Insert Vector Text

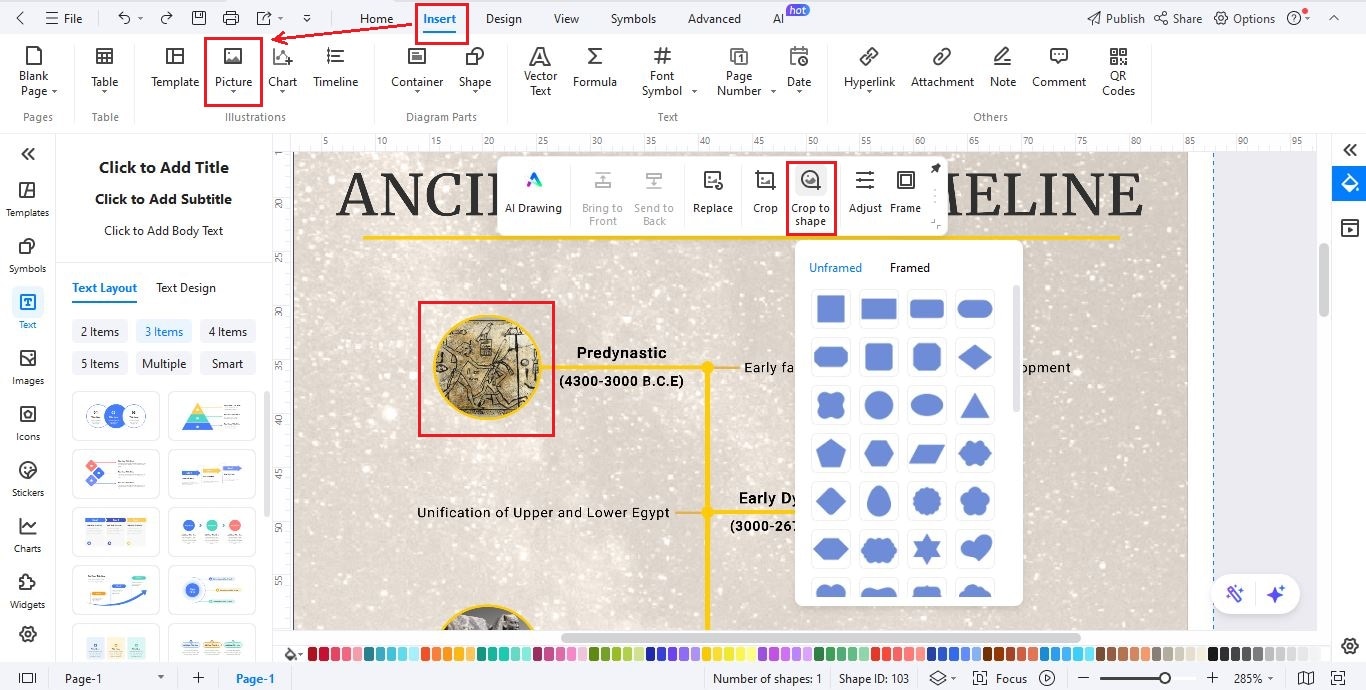coord(541,71)
